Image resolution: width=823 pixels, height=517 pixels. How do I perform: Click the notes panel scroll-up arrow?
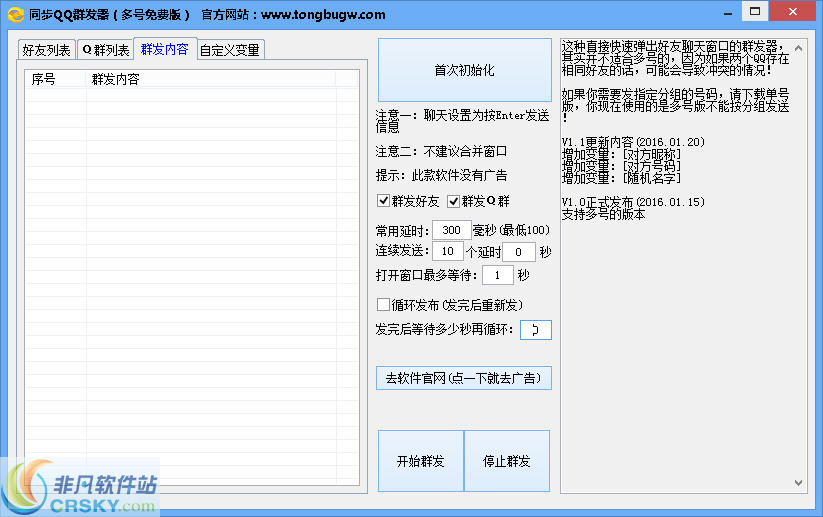click(x=798, y=48)
